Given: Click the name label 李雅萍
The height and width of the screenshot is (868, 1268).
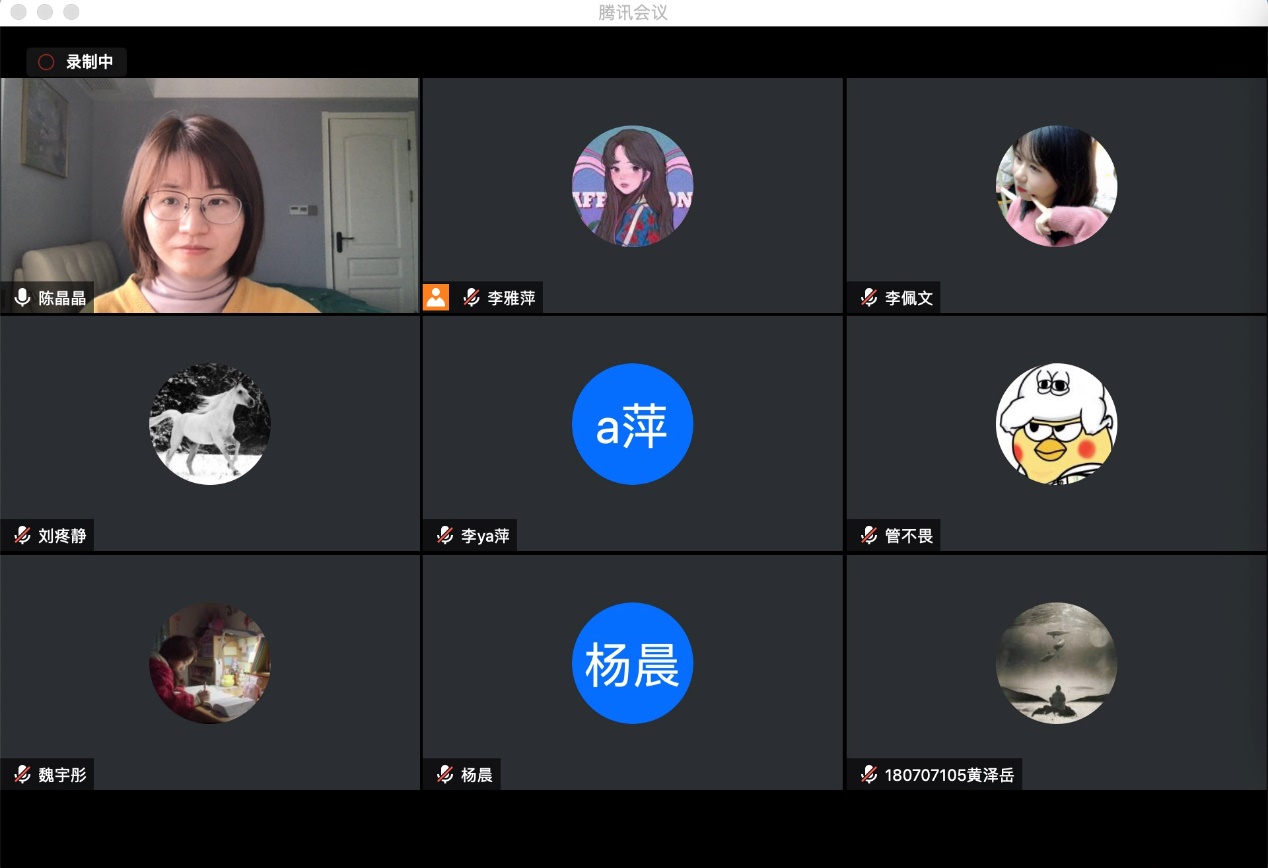Looking at the screenshot, I should [x=511, y=298].
